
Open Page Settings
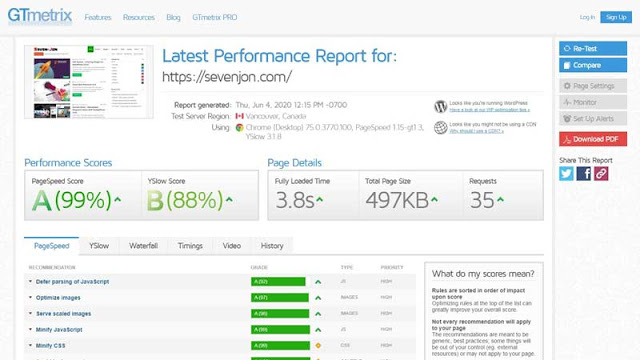click(593, 86)
